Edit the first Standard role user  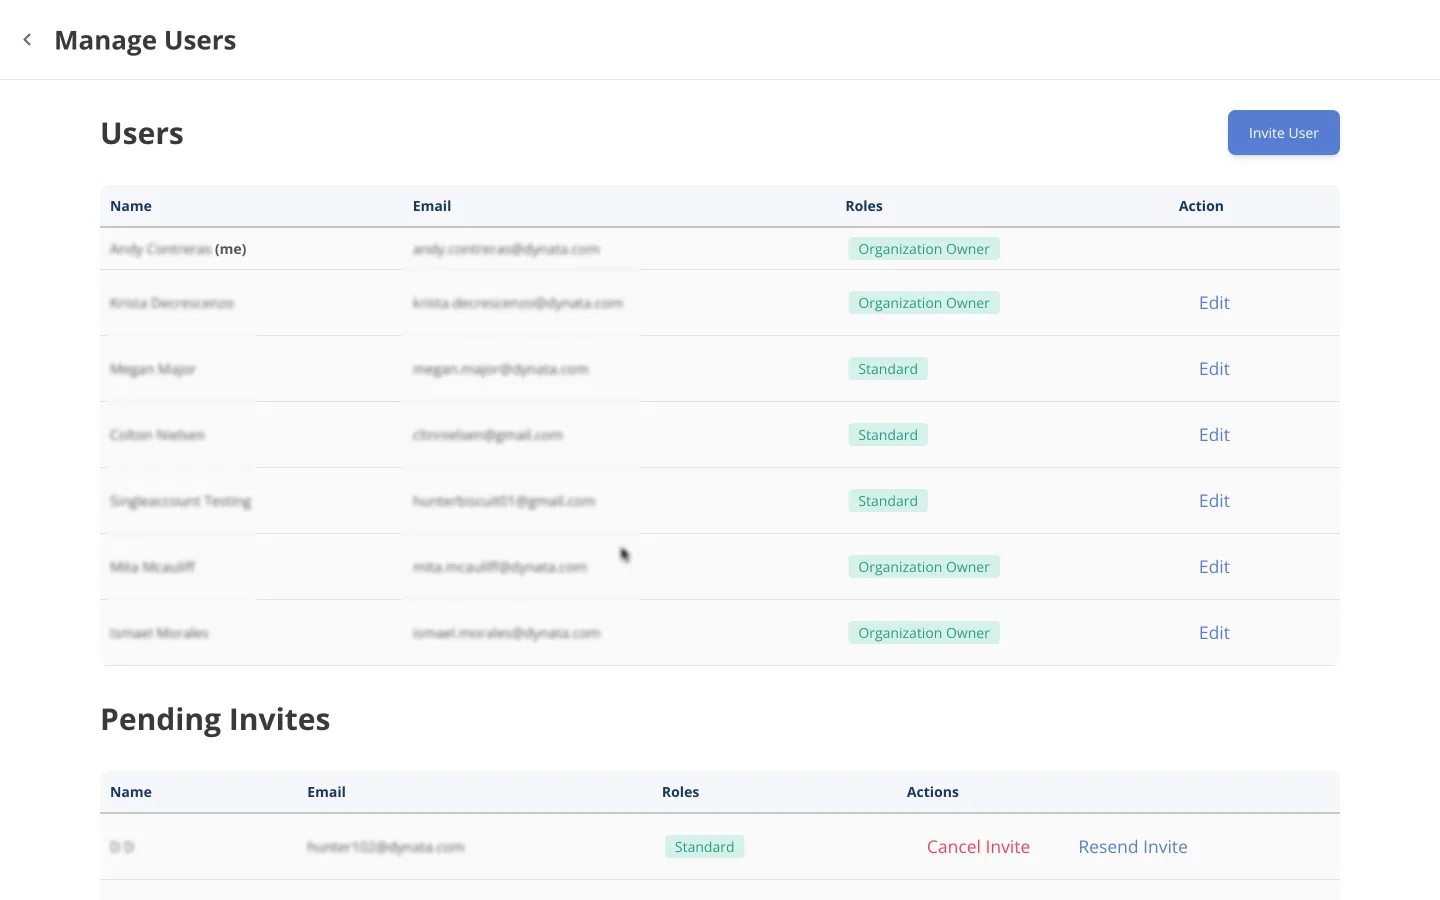coord(1213,369)
